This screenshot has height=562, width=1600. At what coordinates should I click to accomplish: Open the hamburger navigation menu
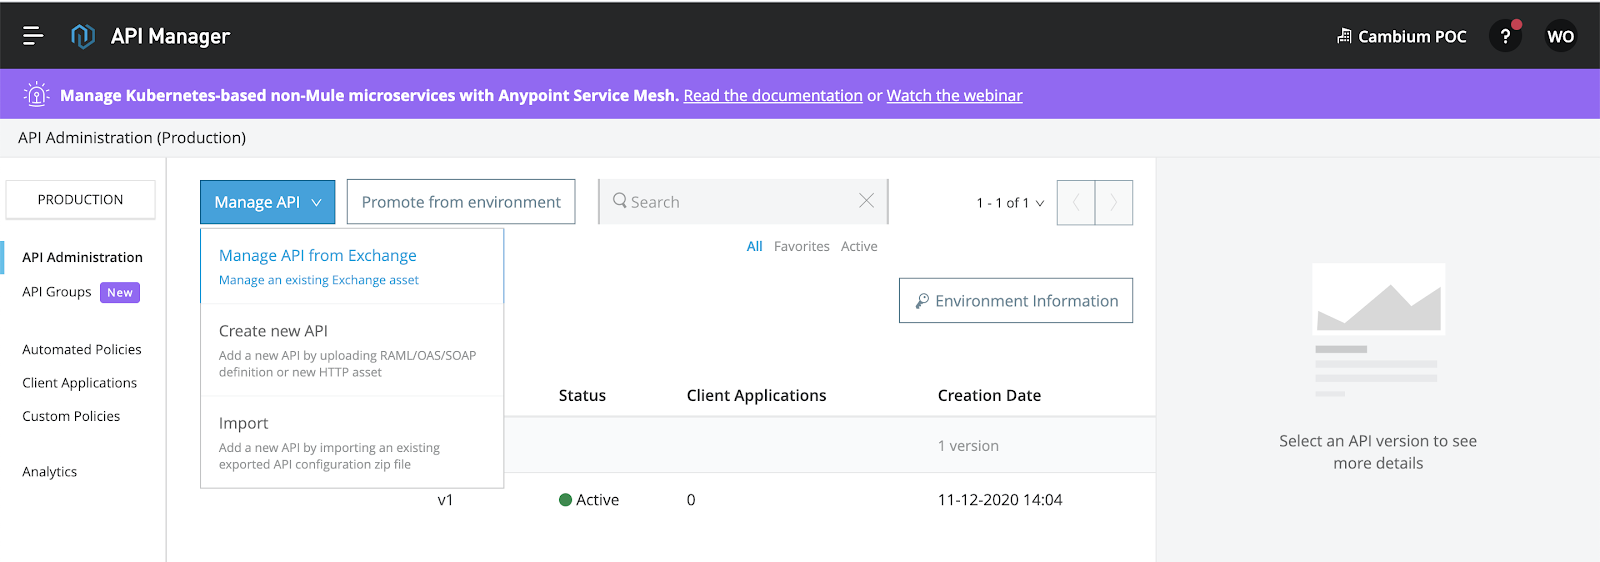[x=33, y=36]
